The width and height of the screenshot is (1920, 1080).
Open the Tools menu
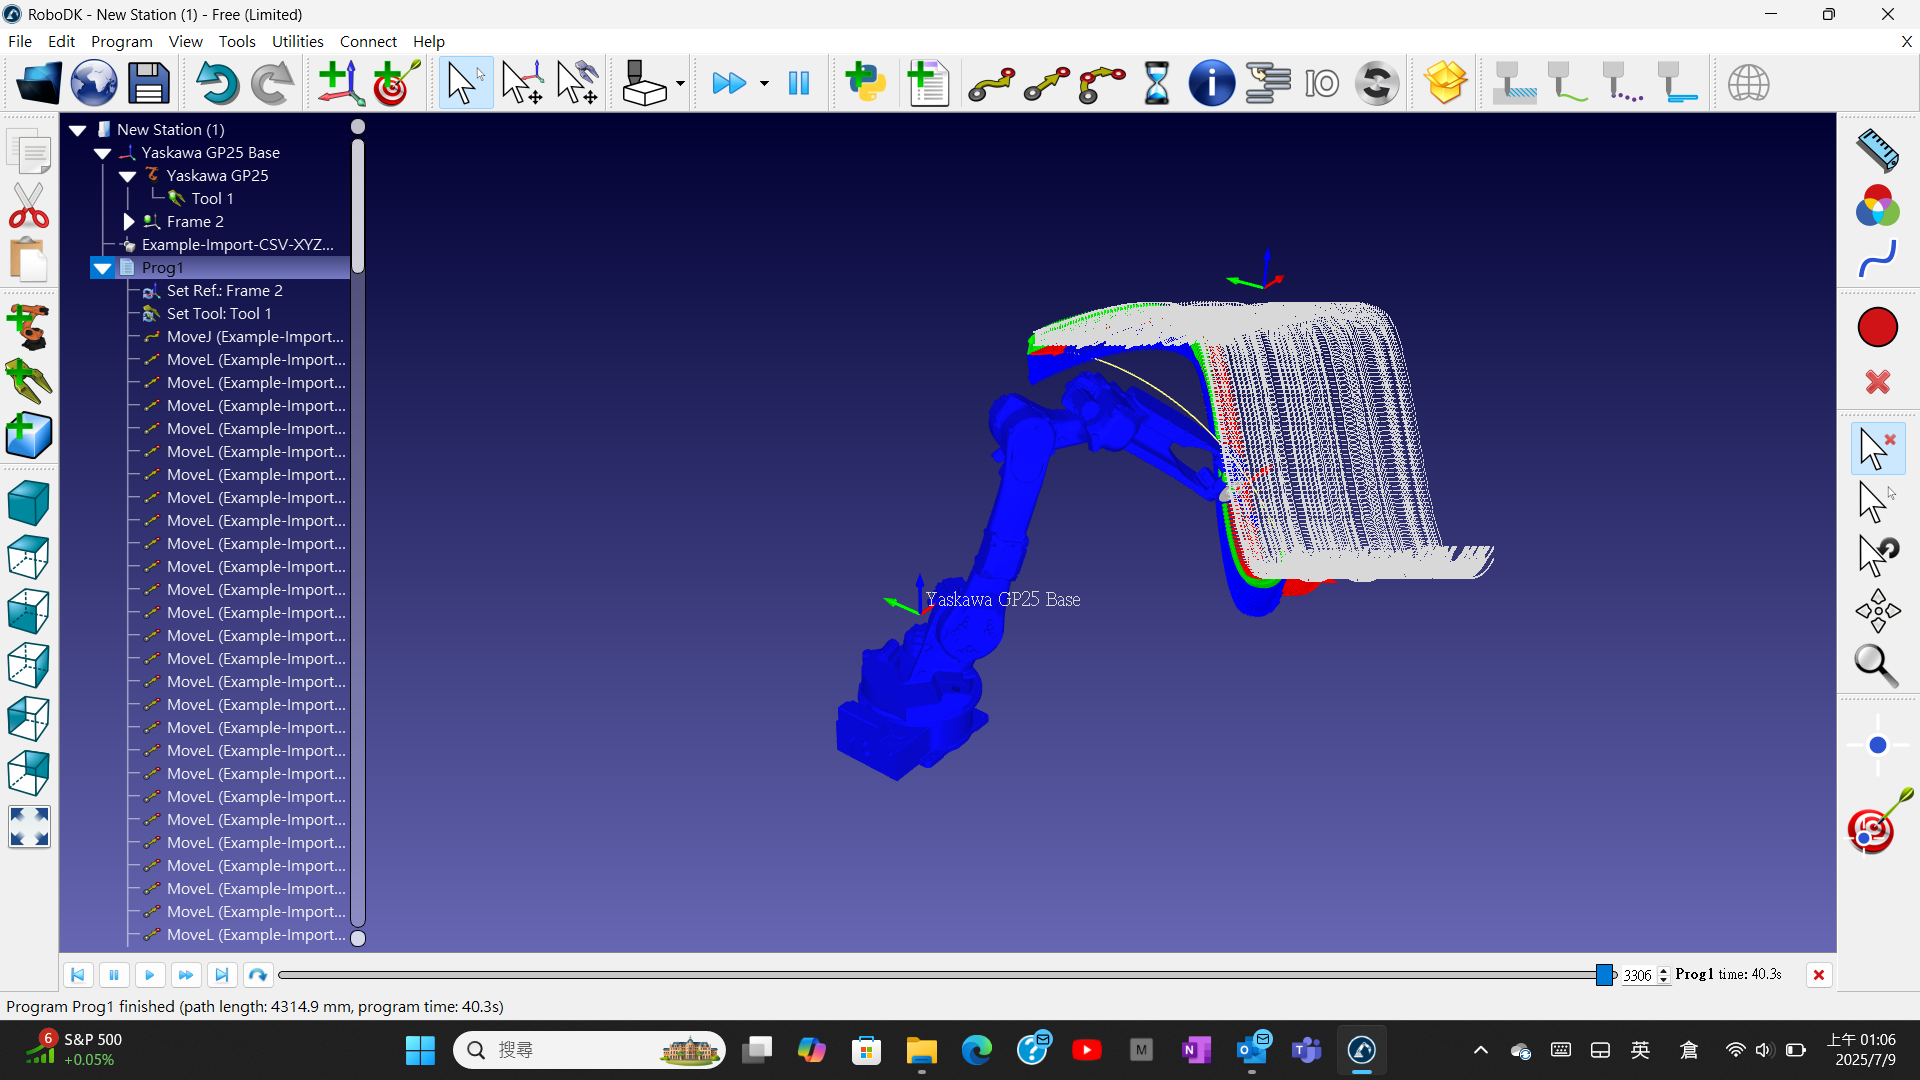[237, 41]
